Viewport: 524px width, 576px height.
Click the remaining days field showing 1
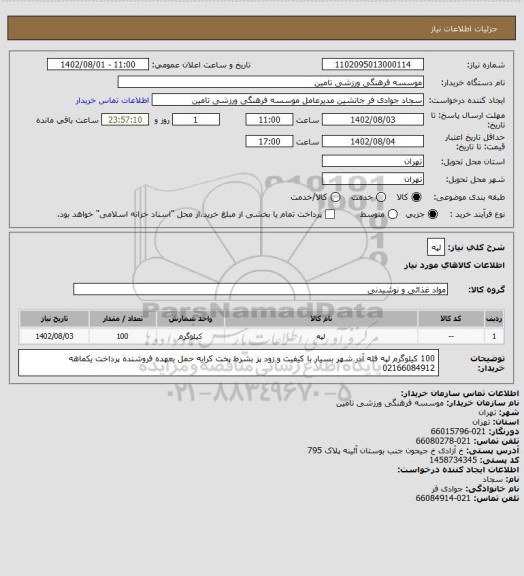click(196, 120)
